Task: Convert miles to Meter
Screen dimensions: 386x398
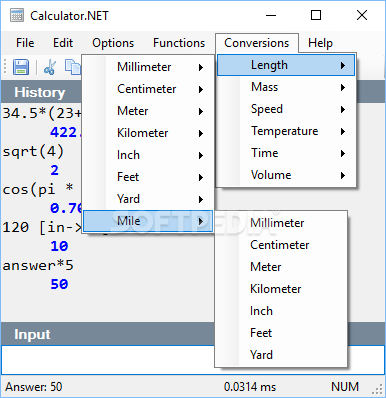Action: (x=281, y=267)
